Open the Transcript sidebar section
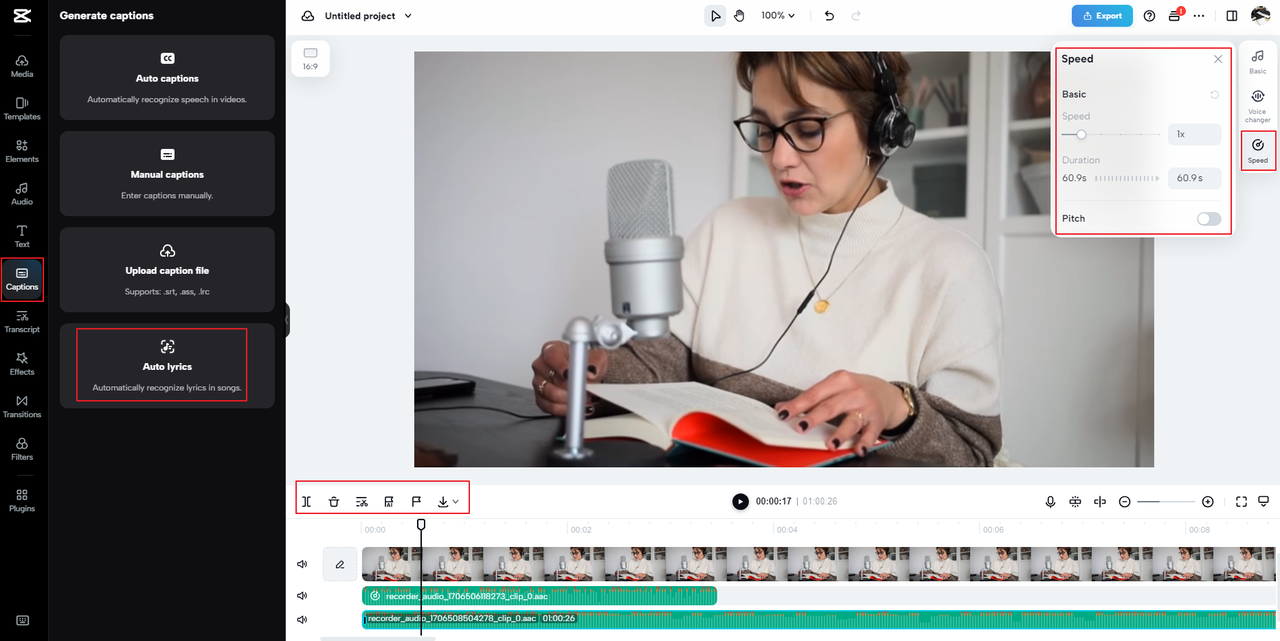The width and height of the screenshot is (1280, 641). (22, 322)
